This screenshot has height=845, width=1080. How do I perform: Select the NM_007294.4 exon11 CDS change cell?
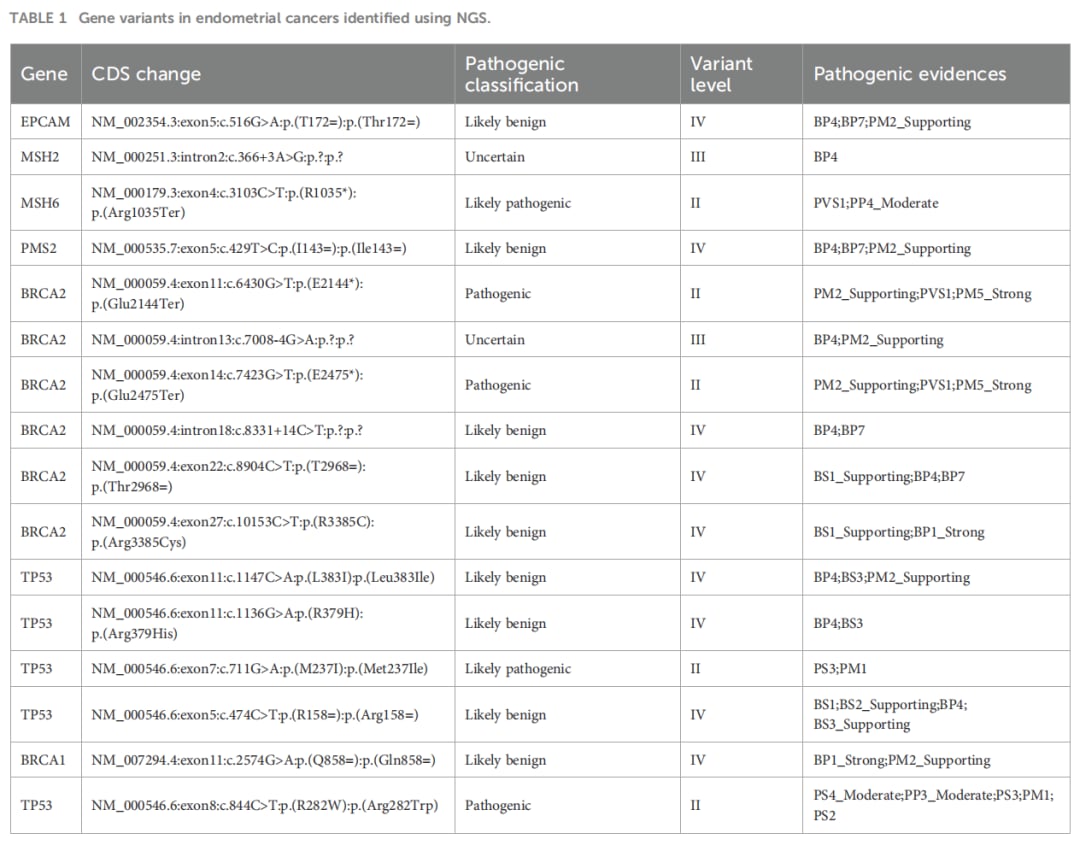(x=263, y=760)
